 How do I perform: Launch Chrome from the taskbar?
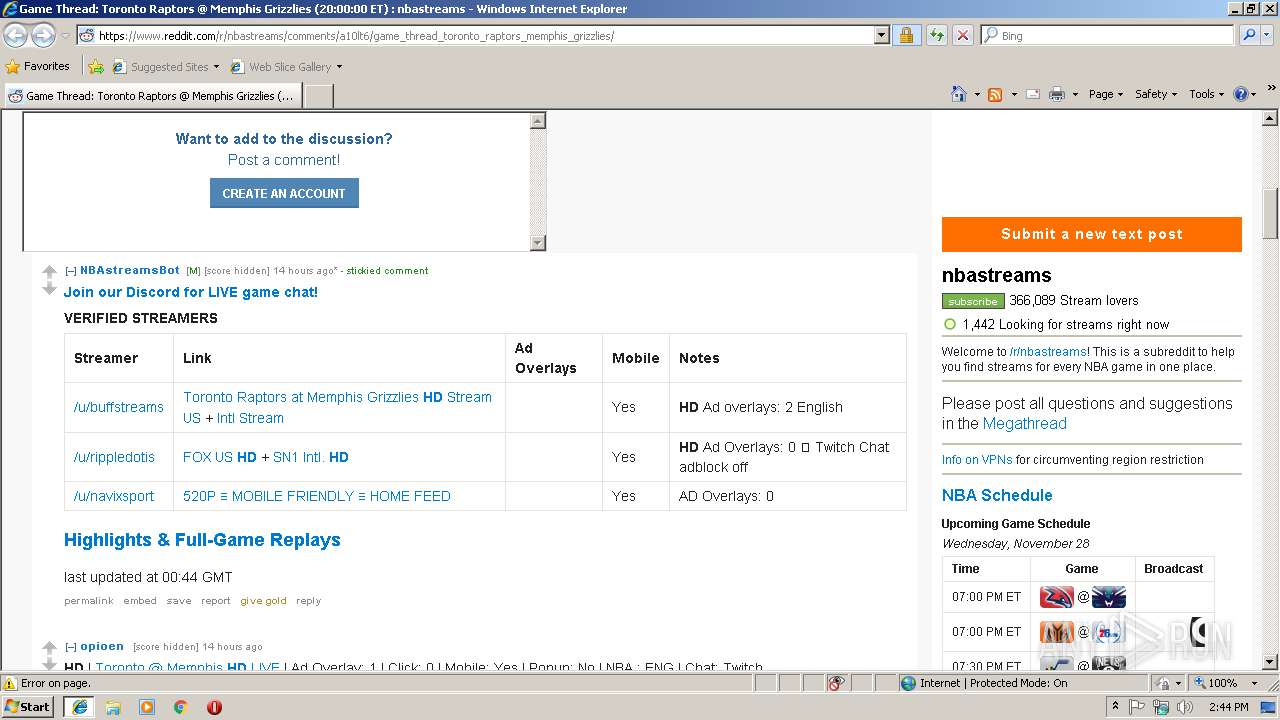180,707
